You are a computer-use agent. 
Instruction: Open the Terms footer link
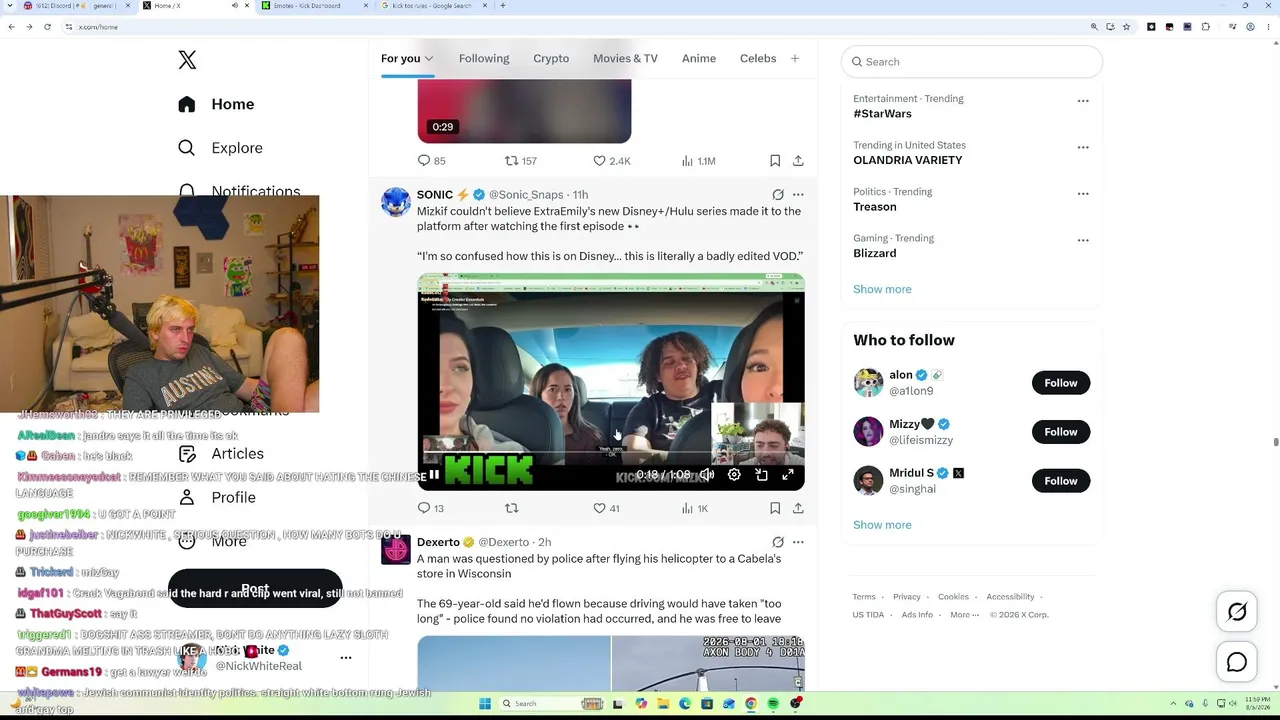pos(864,597)
